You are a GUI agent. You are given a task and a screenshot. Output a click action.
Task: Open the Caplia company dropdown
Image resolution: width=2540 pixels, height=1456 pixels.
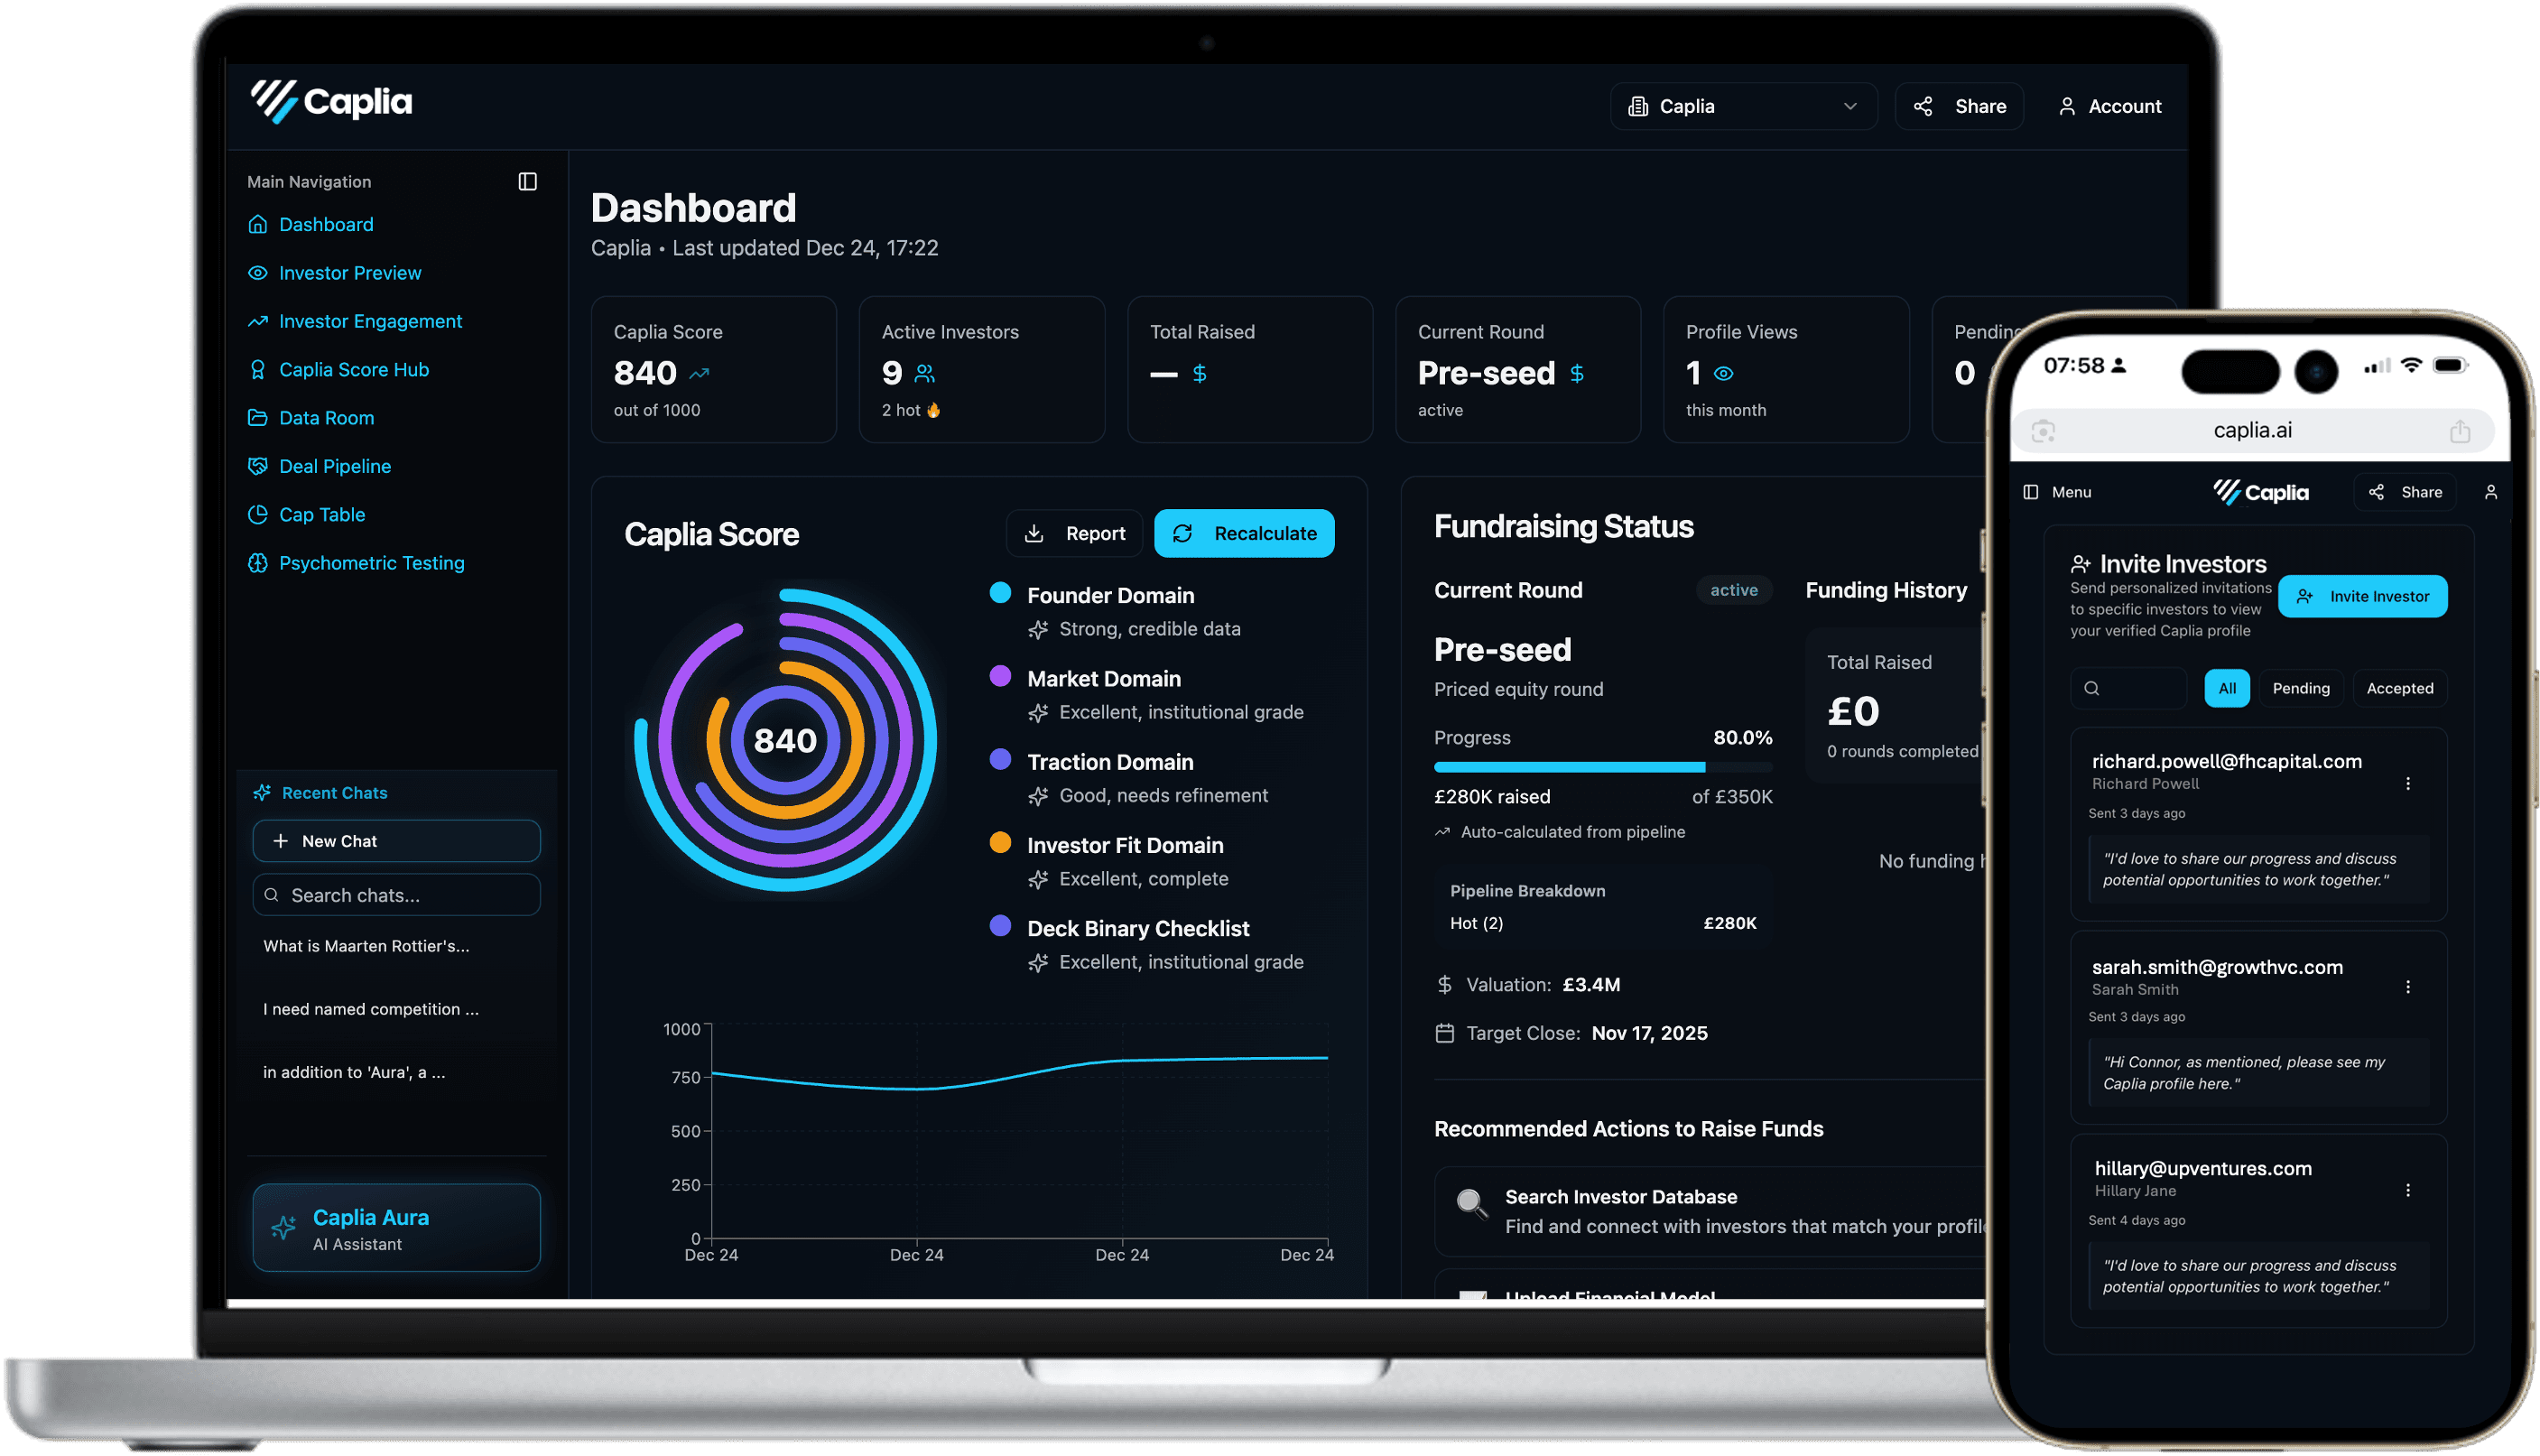tap(1742, 106)
